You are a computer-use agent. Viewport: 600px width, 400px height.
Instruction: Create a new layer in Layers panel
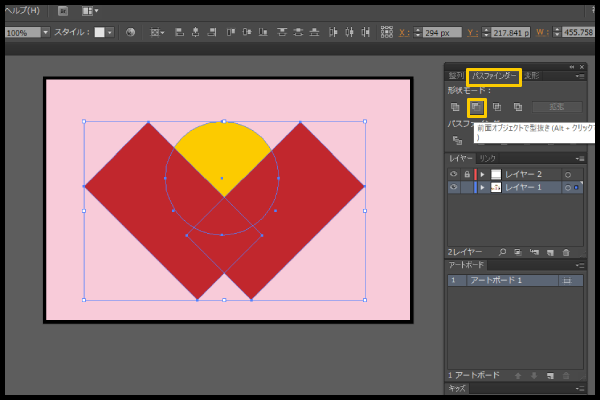pyautogui.click(x=550, y=252)
